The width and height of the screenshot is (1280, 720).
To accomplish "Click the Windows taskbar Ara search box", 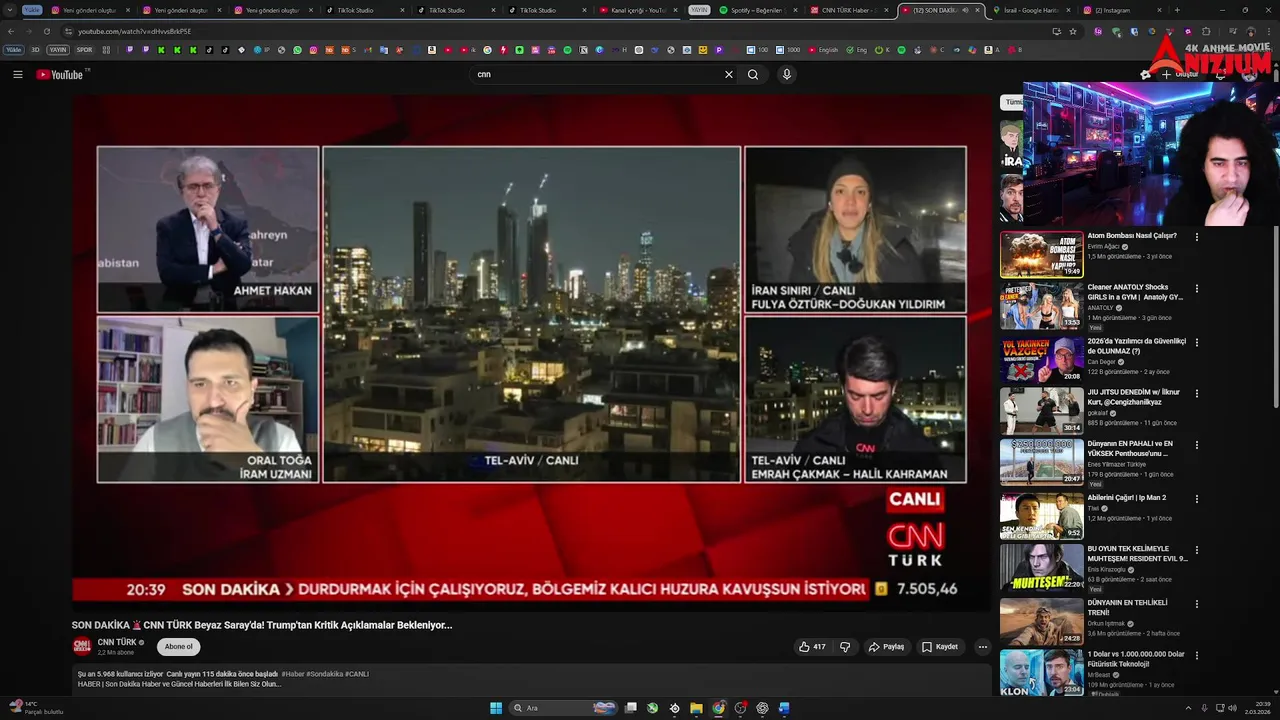I will [x=564, y=708].
